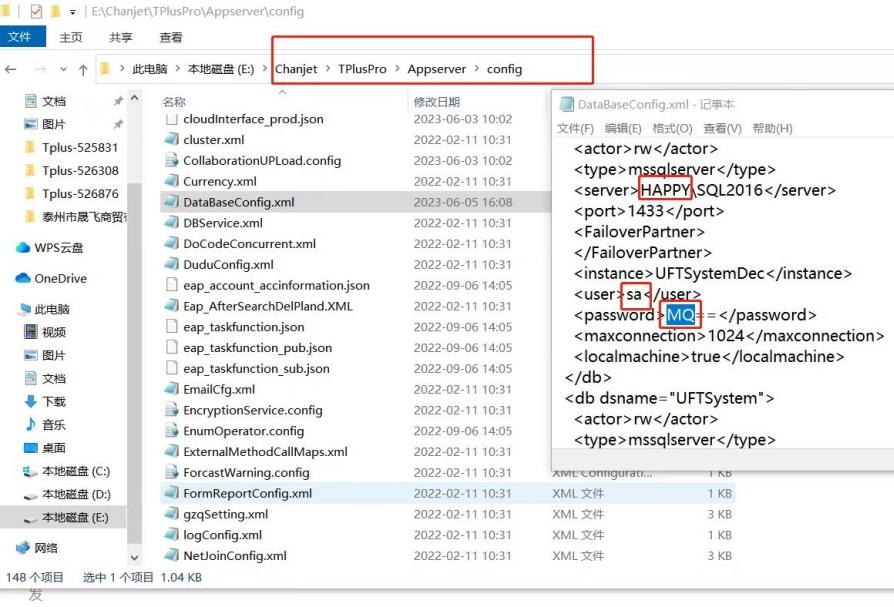Click 此电脑 in the address breadcrumb
Viewport: 894px width, 607px height.
(149, 69)
